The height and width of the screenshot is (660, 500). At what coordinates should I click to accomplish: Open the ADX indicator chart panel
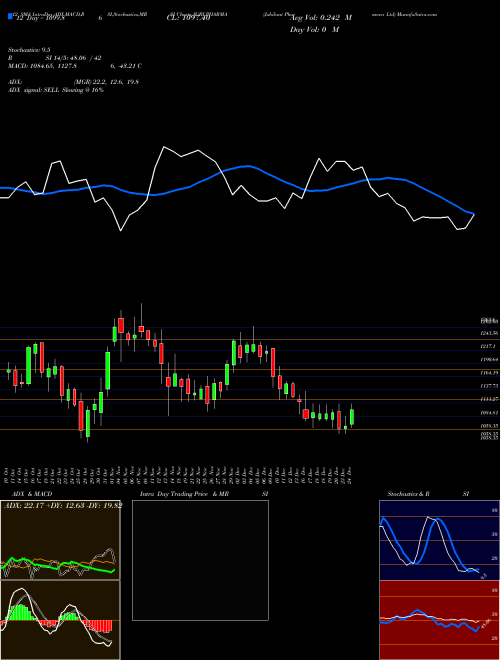60,540
